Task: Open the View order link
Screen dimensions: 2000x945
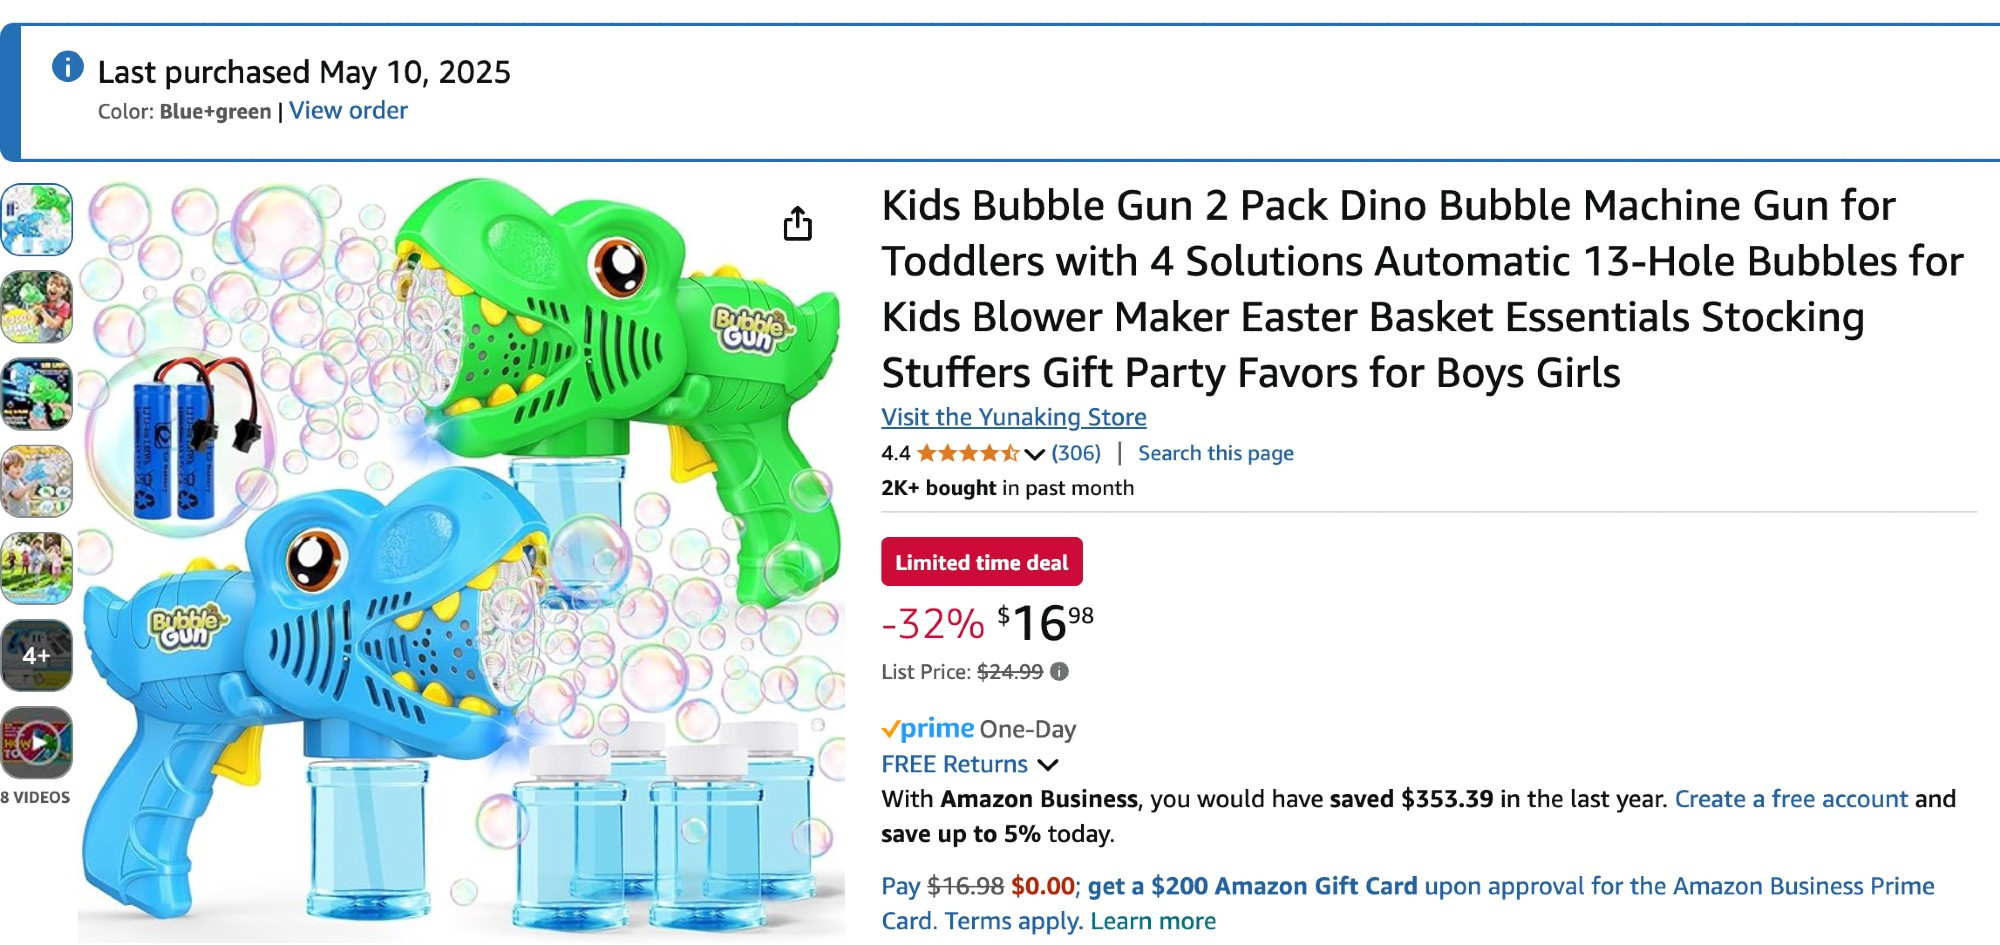Action: pos(348,111)
